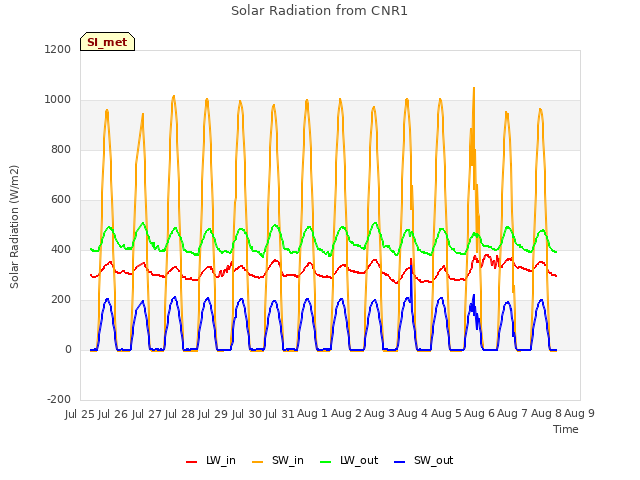Click the y-axis label Solar Radiation (W/m2)
The height and width of the screenshot is (480, 640).
(14, 227)
